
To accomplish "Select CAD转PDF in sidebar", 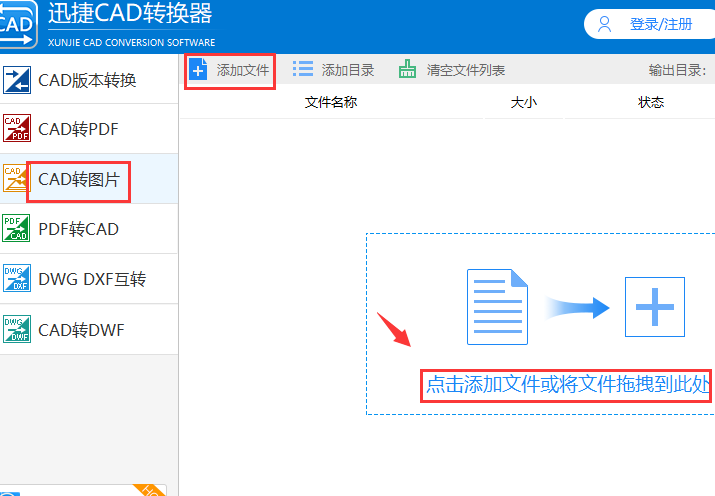I will (x=89, y=129).
